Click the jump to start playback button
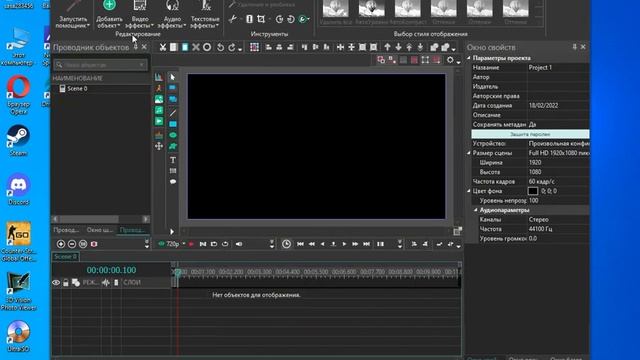 point(300,244)
